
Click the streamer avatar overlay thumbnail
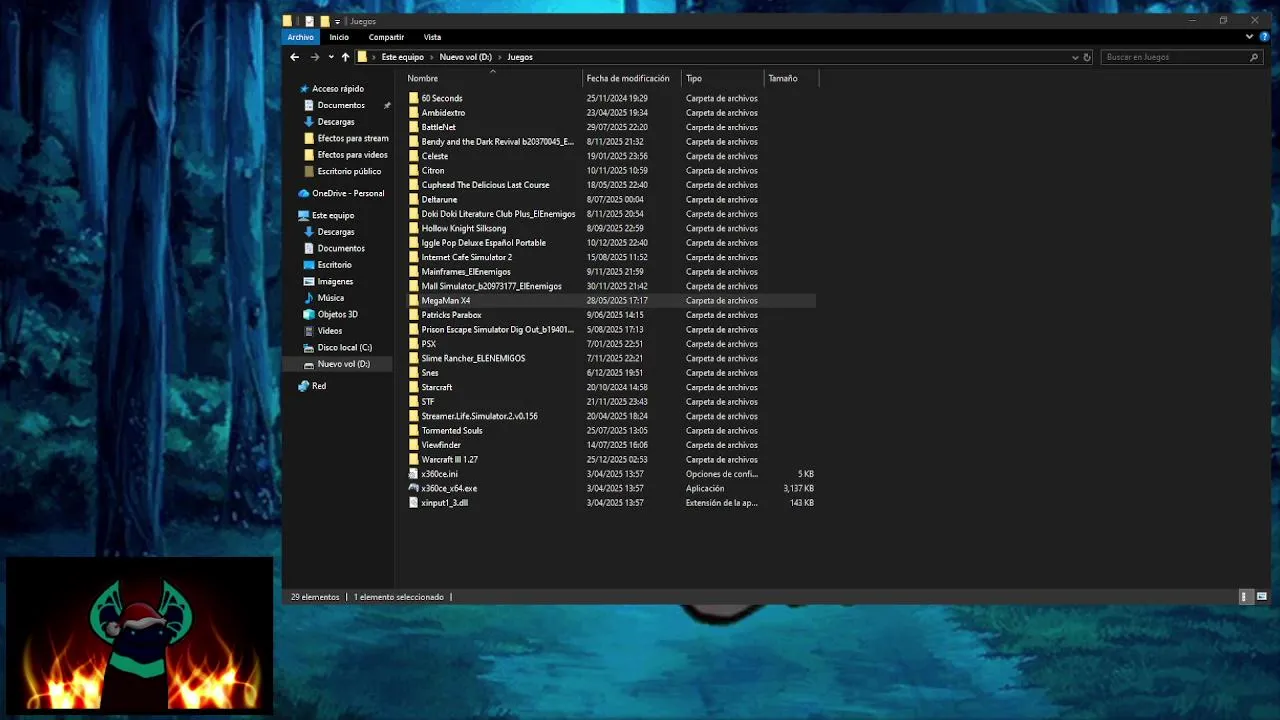(139, 636)
